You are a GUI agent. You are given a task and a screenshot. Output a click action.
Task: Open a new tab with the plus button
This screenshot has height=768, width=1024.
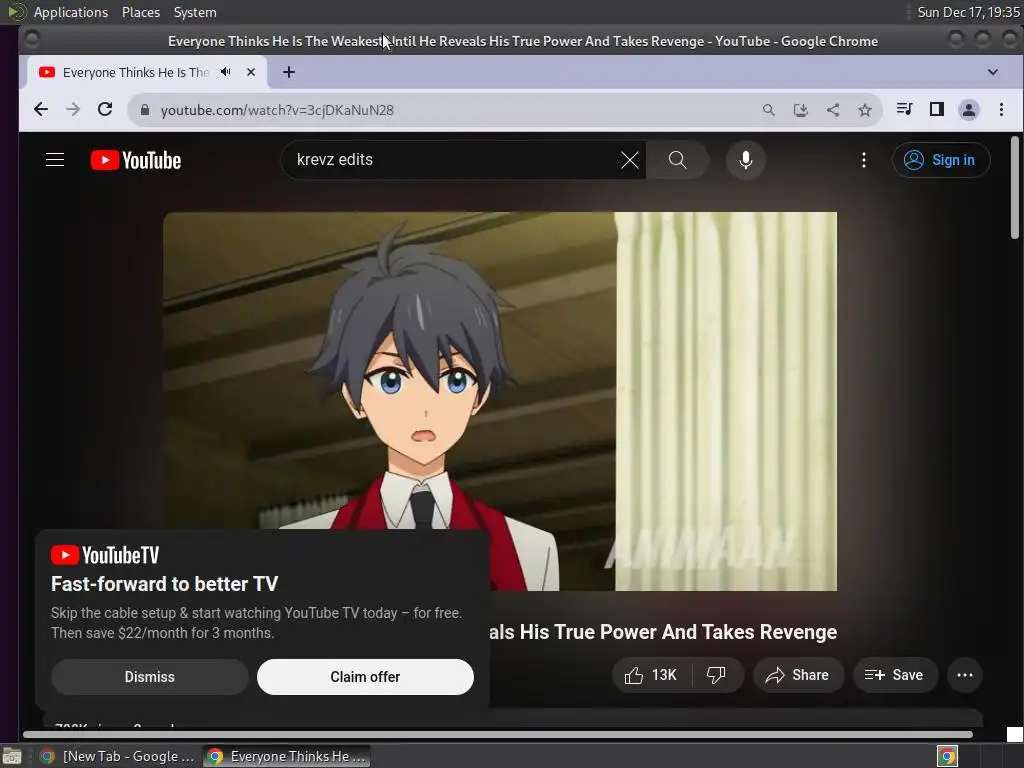point(289,72)
